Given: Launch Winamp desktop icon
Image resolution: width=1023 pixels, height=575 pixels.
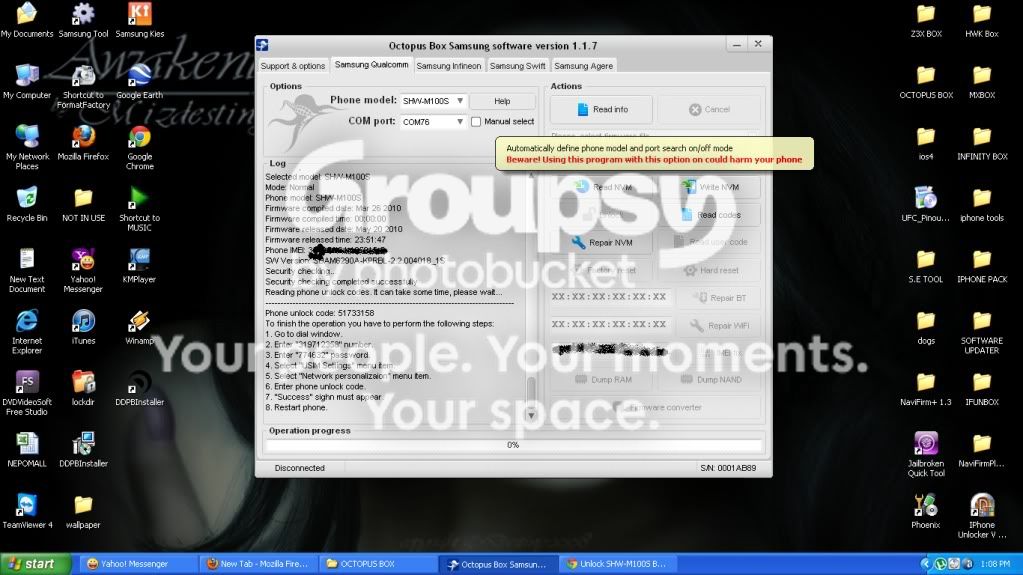Looking at the screenshot, I should tap(140, 326).
